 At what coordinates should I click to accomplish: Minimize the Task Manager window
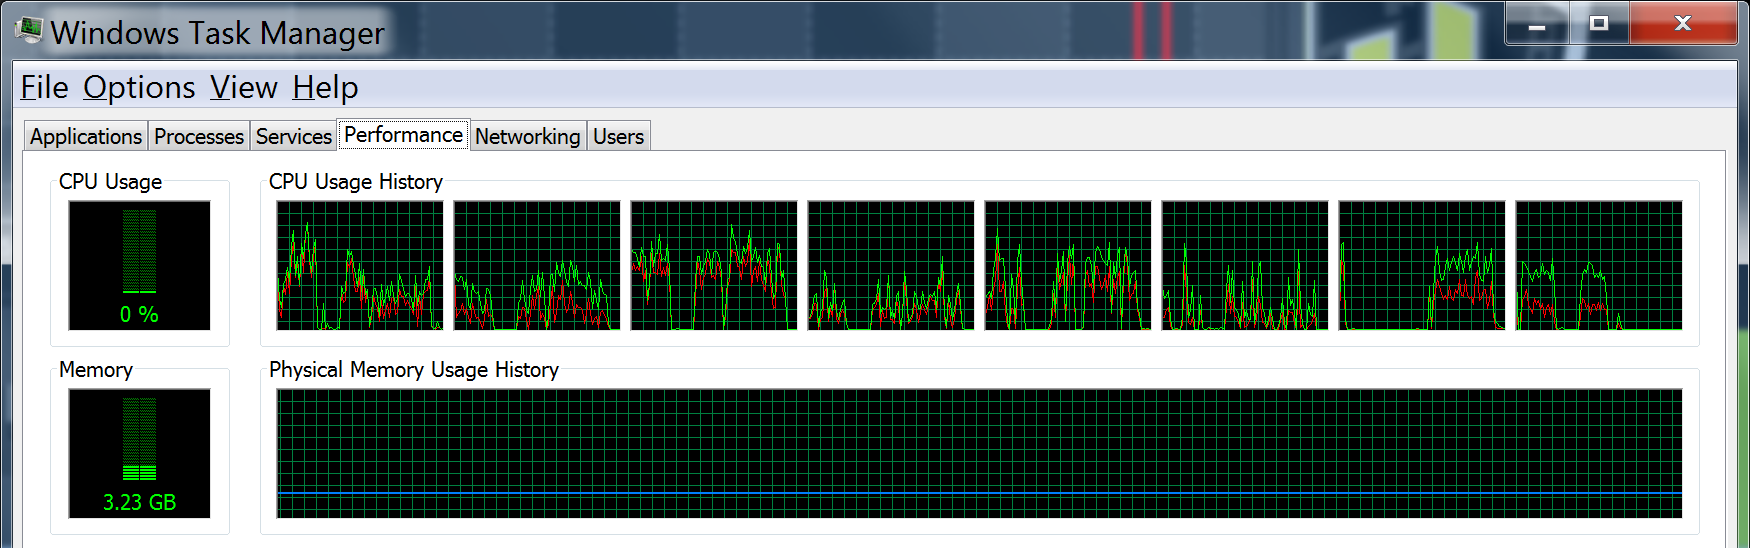tap(1537, 24)
